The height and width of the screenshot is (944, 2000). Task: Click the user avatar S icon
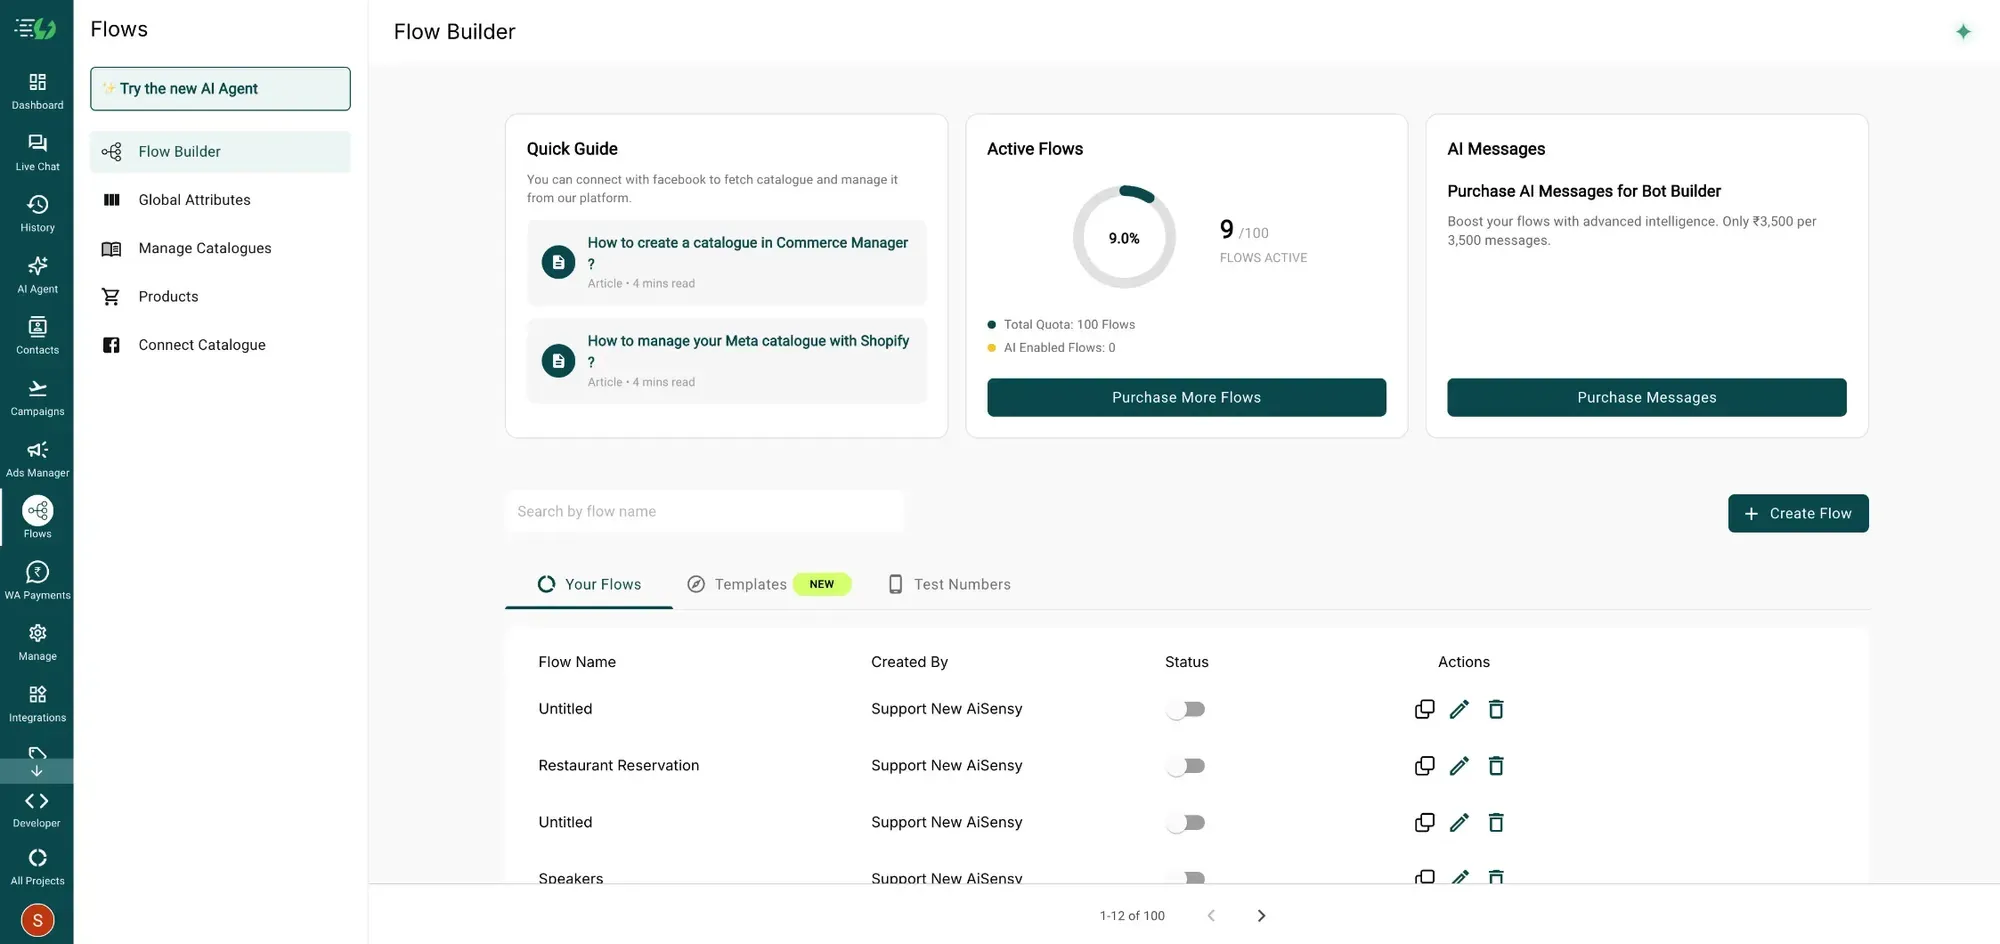(37, 920)
